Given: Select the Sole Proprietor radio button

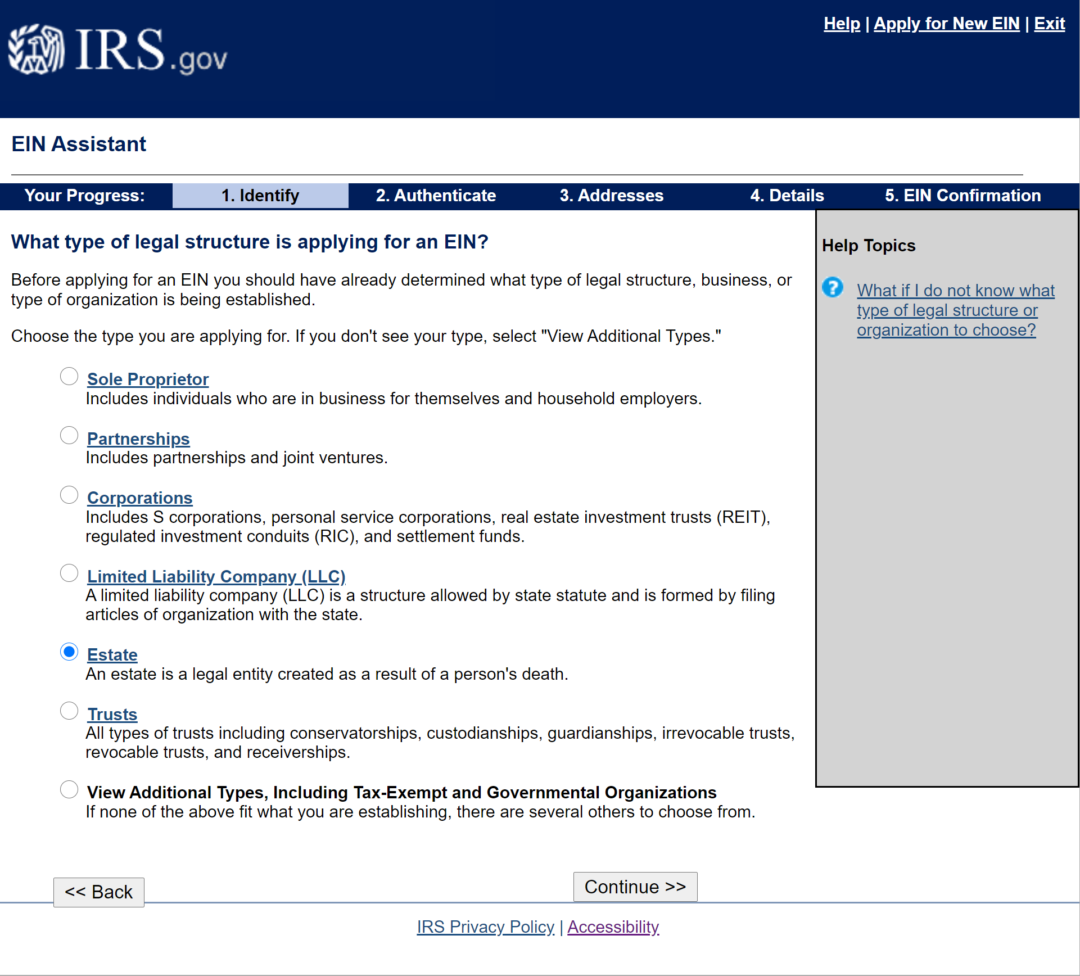Looking at the screenshot, I should tap(69, 376).
